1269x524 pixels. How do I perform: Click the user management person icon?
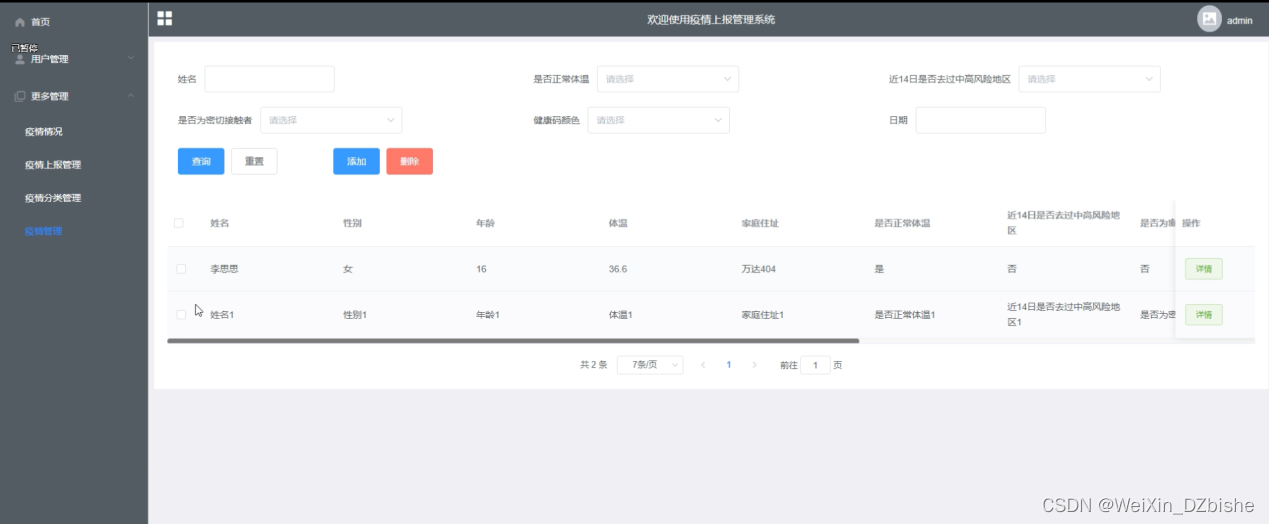(x=19, y=59)
